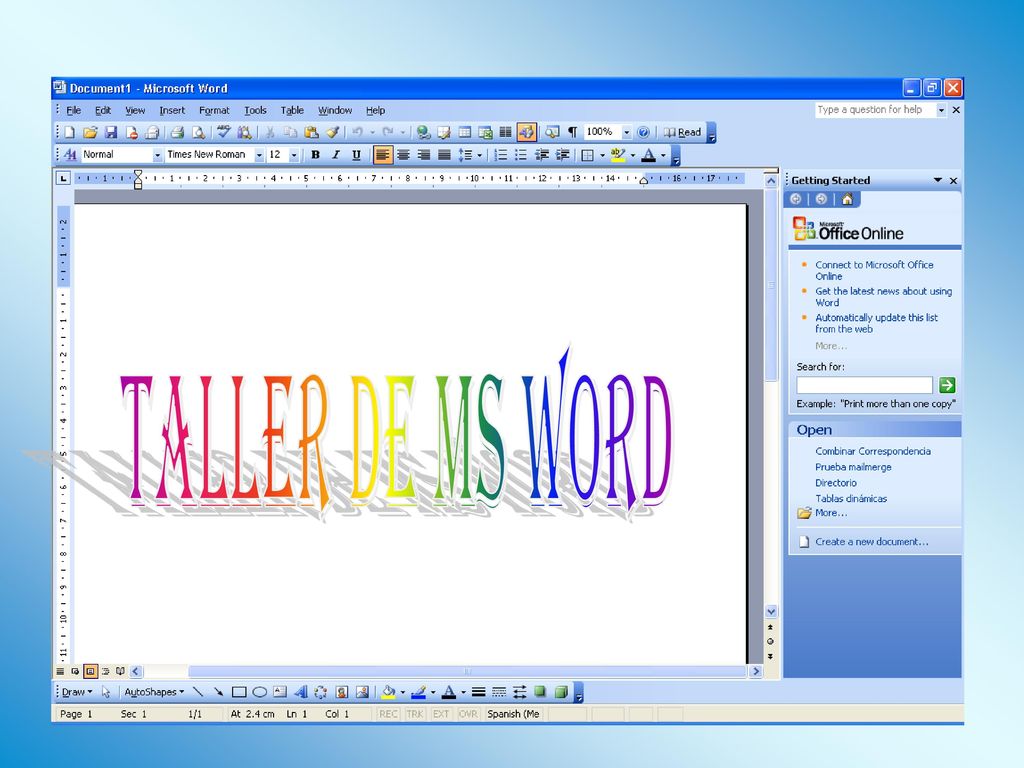The width and height of the screenshot is (1024, 768).
Task: Click the Numbering list icon
Action: tap(500, 155)
